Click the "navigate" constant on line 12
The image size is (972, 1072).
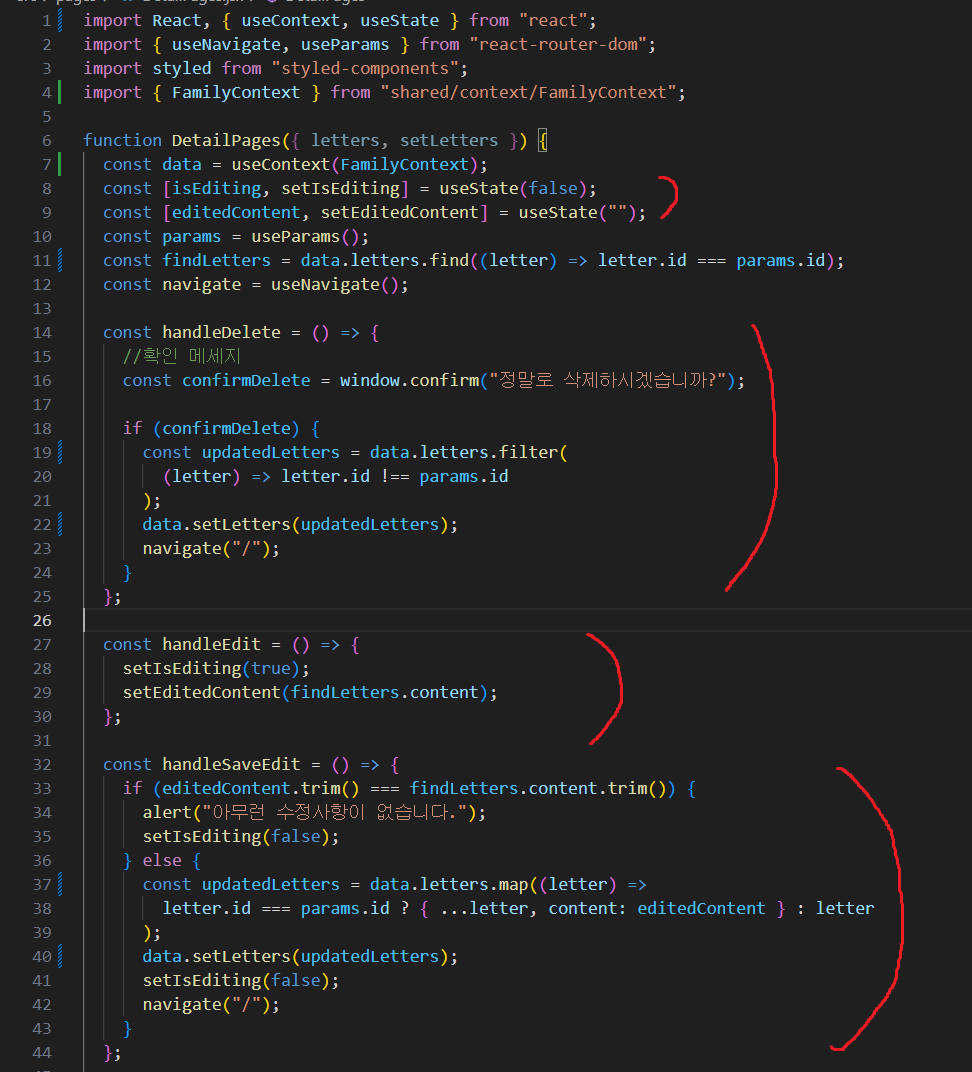(x=202, y=284)
